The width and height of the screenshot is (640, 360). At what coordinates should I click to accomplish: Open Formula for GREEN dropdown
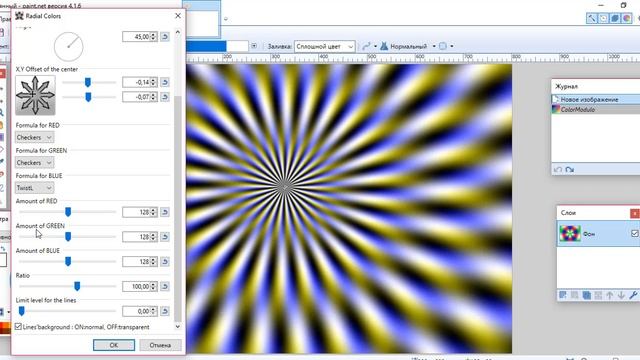click(x=35, y=163)
